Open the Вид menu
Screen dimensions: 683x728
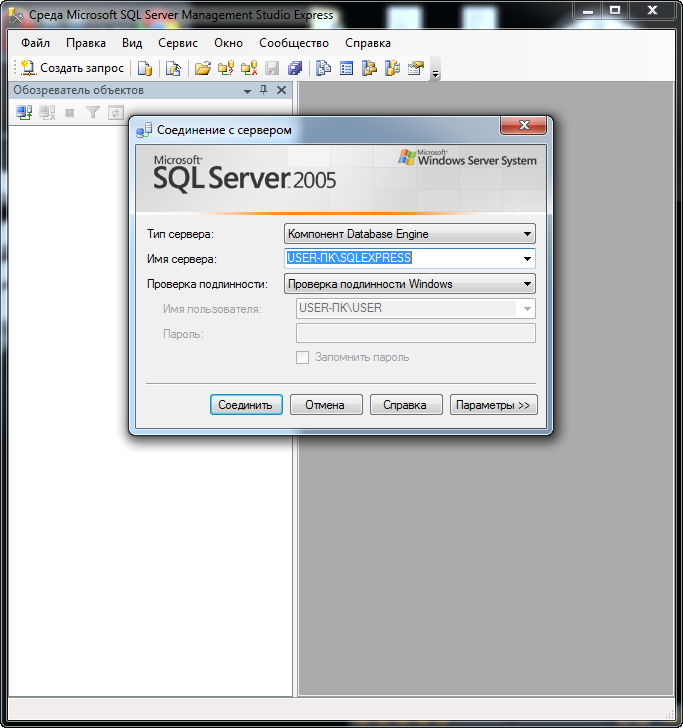(x=132, y=43)
